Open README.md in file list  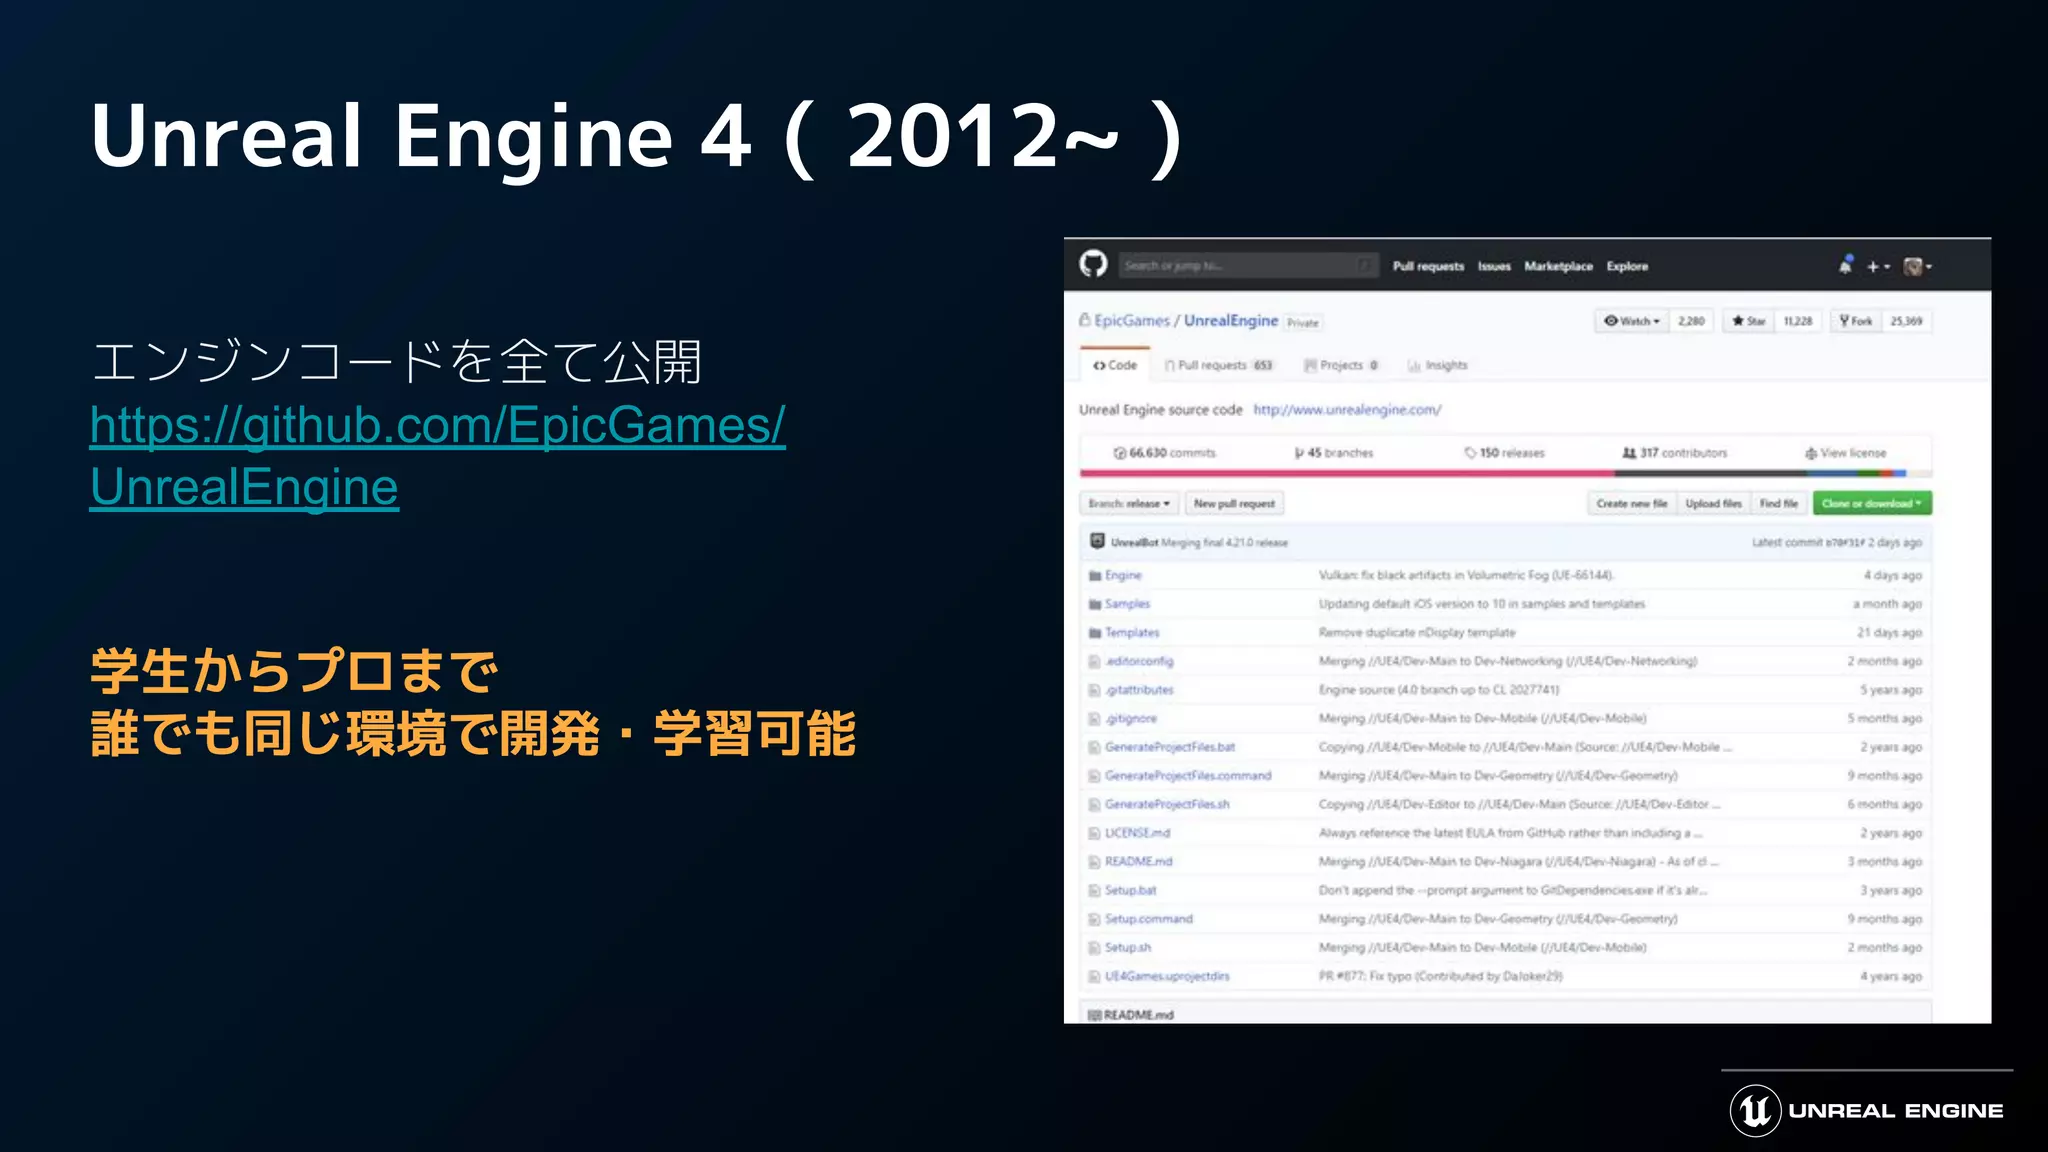click(1138, 861)
